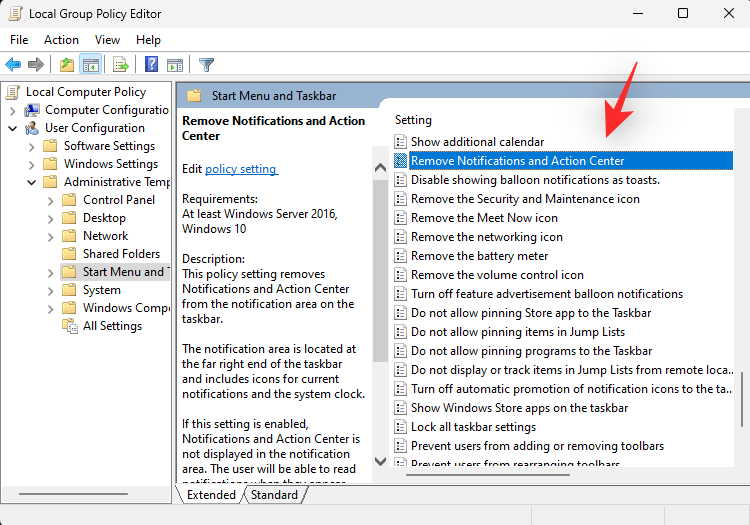
Task: Click the Control Panel folder icon
Action: pyautogui.click(x=69, y=200)
